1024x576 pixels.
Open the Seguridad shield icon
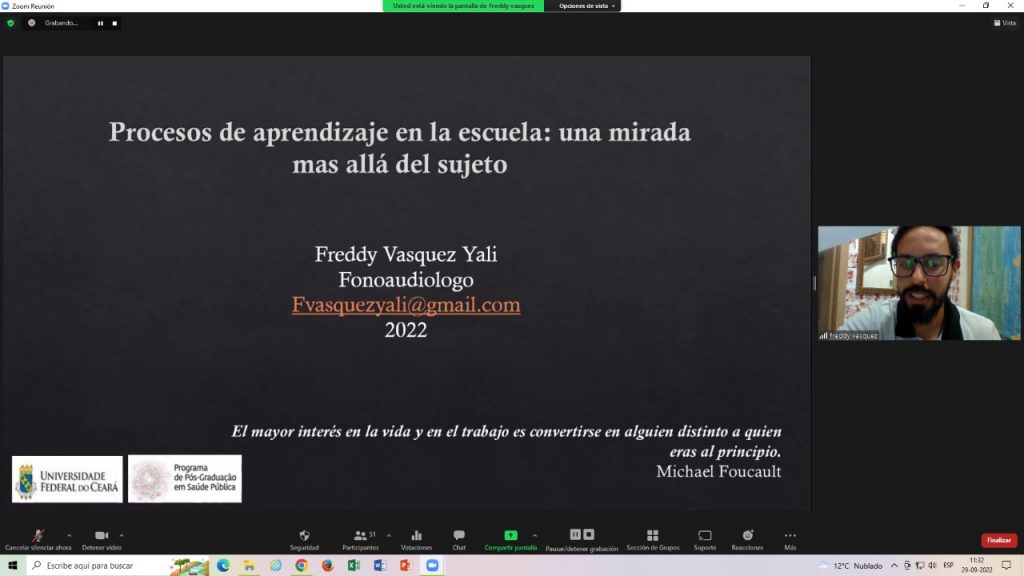[304, 536]
